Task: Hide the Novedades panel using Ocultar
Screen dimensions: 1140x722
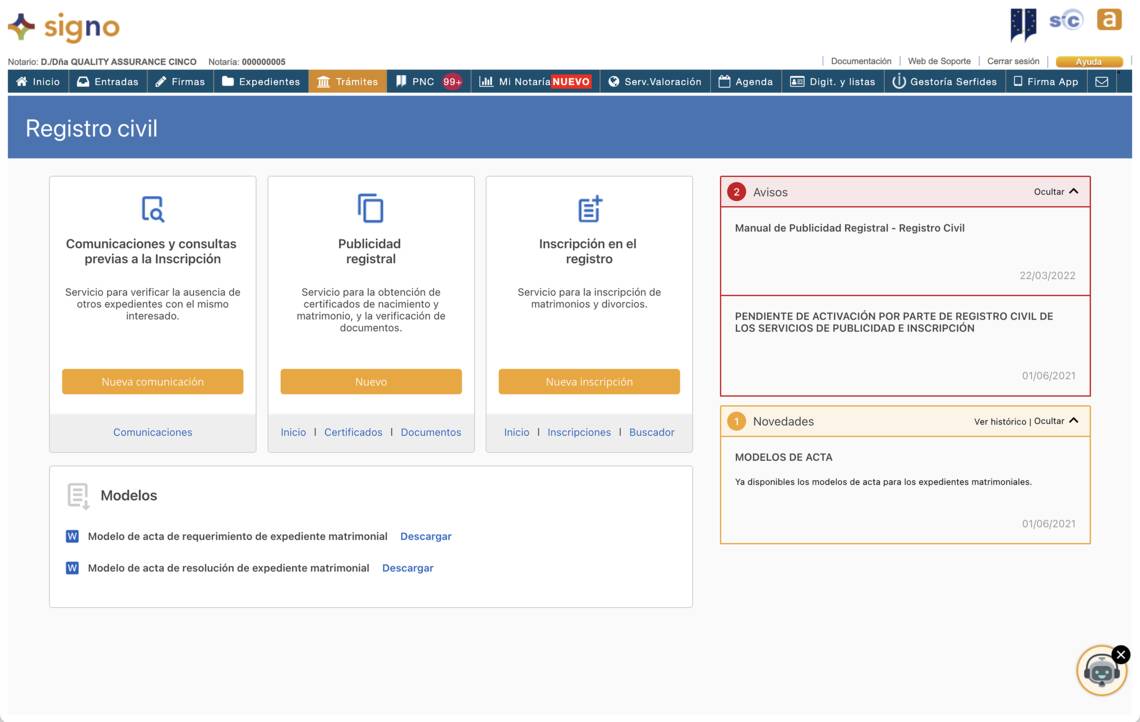Action: point(1056,421)
